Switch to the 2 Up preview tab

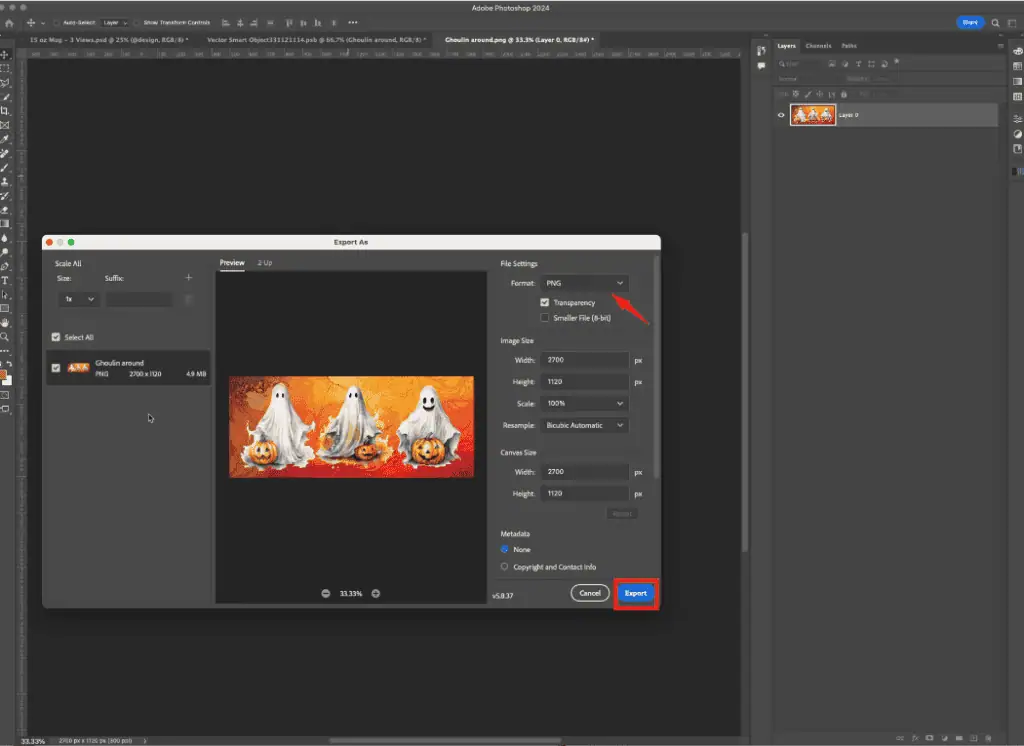point(265,262)
